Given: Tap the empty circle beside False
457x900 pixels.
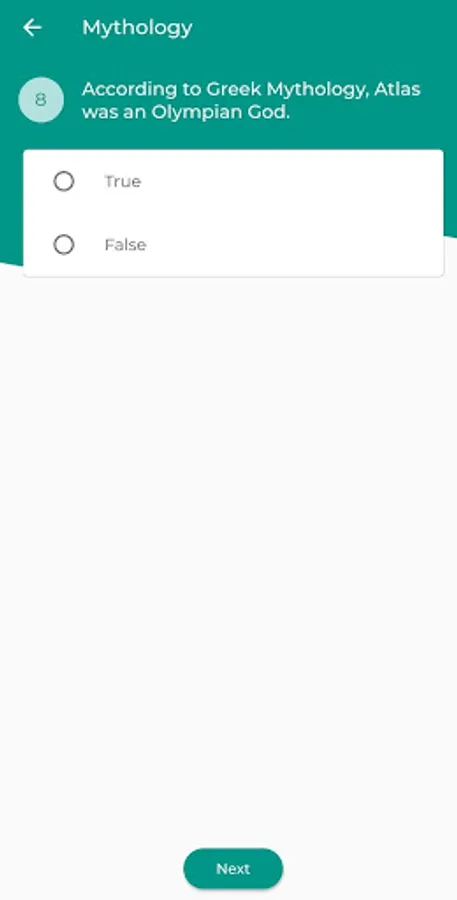Looking at the screenshot, I should click(64, 245).
